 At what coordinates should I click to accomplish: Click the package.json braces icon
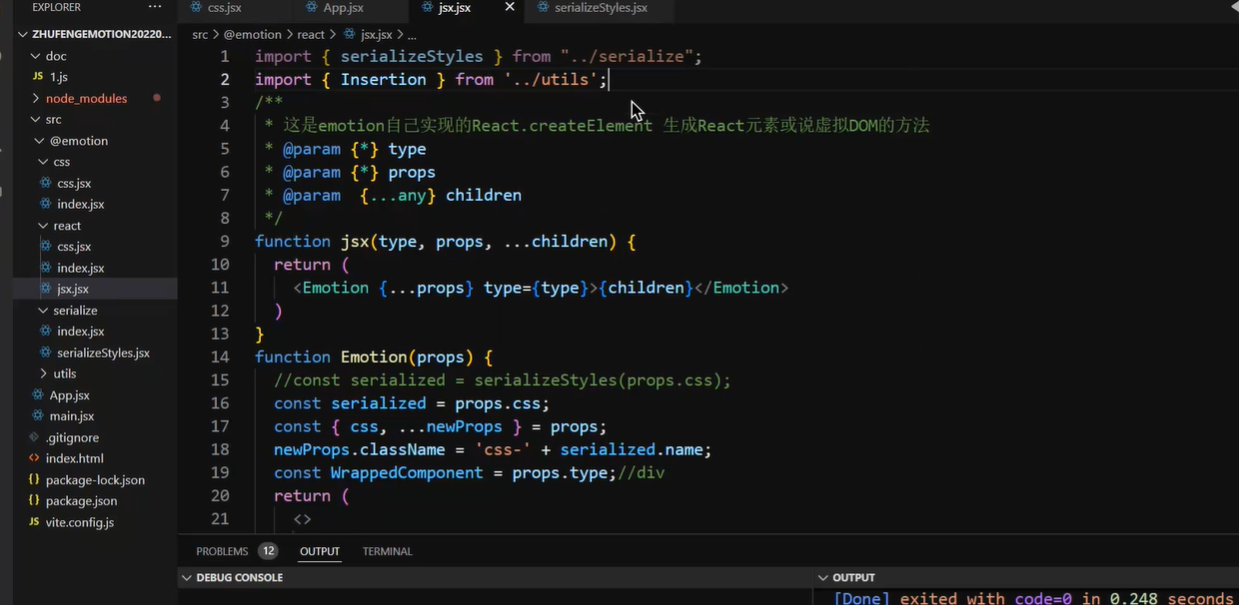35,501
